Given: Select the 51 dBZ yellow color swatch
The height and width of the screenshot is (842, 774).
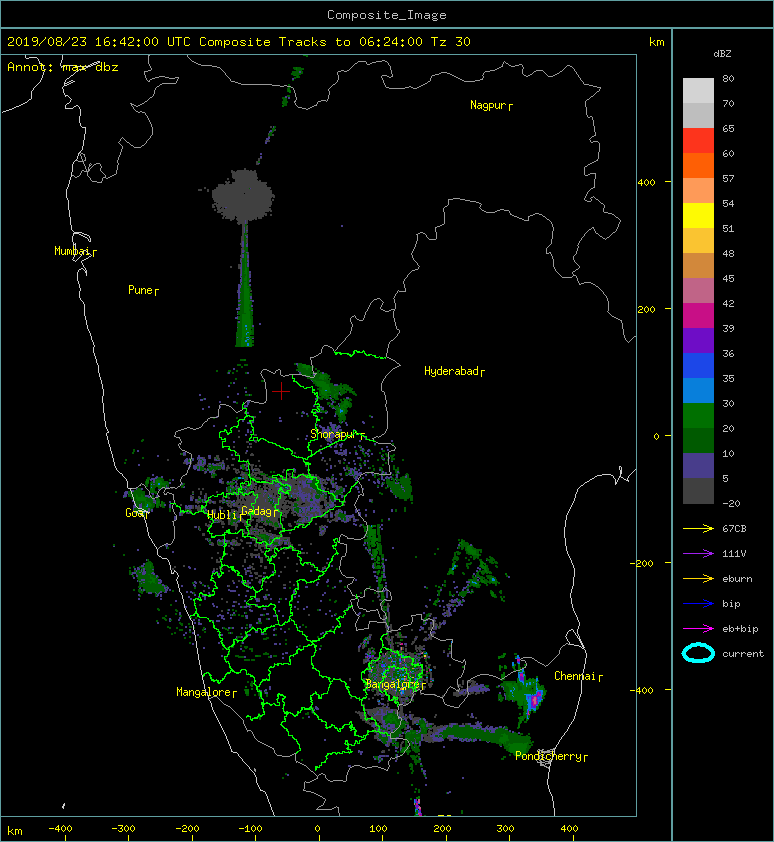Looking at the screenshot, I should pyautogui.click(x=698, y=215).
